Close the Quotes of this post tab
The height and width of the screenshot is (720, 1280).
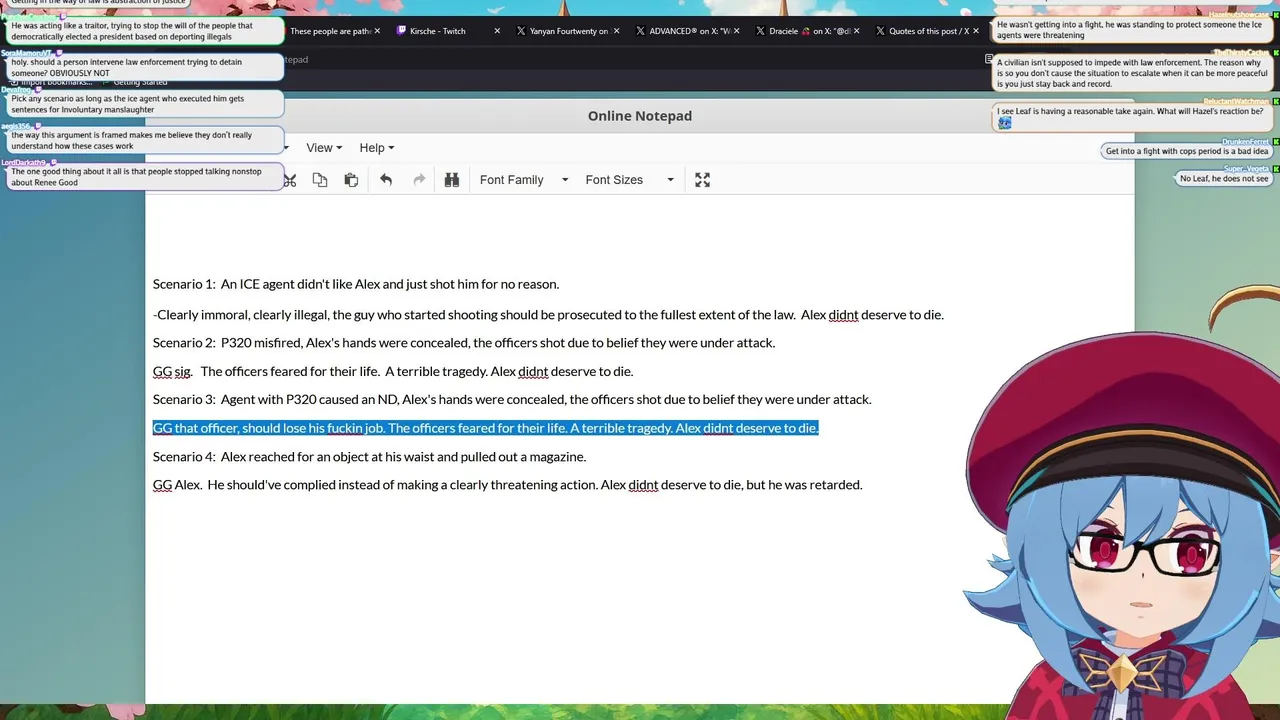point(976,31)
